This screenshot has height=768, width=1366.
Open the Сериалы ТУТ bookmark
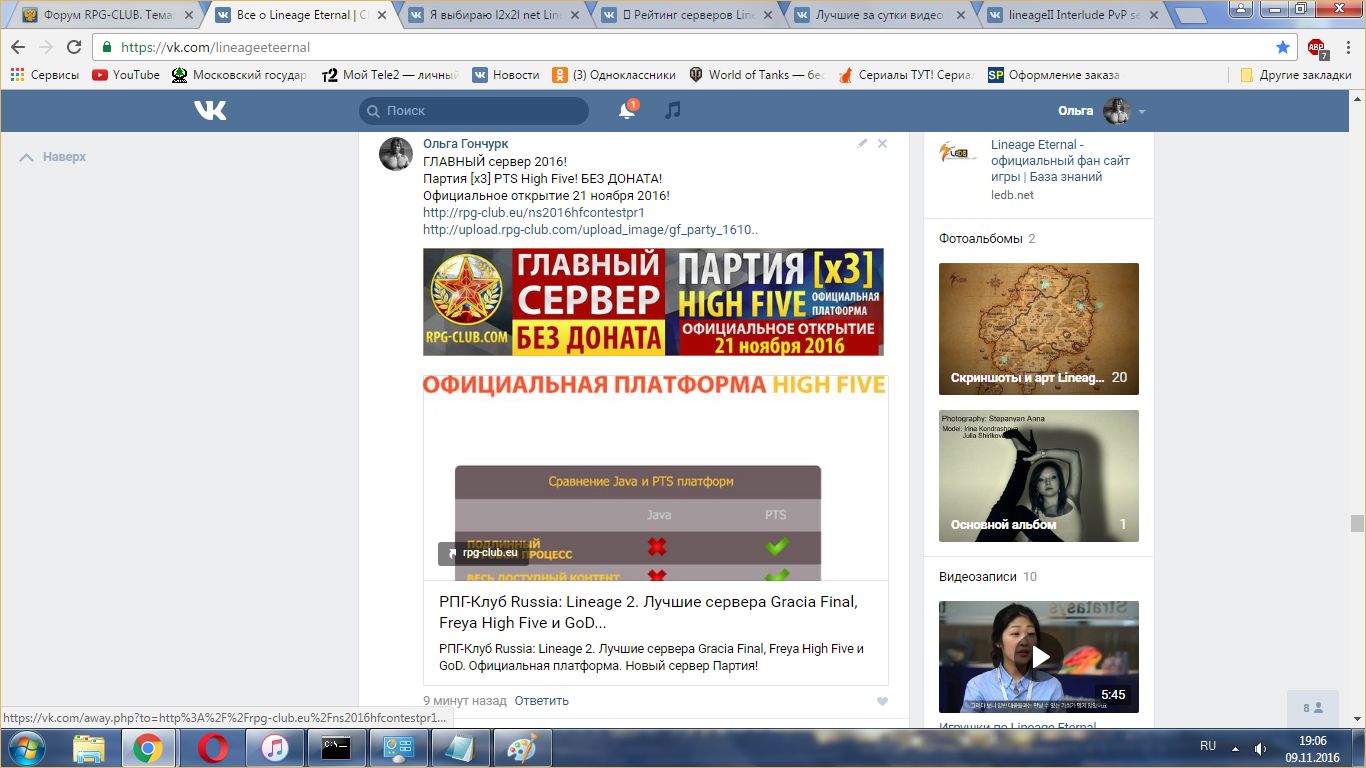point(906,75)
